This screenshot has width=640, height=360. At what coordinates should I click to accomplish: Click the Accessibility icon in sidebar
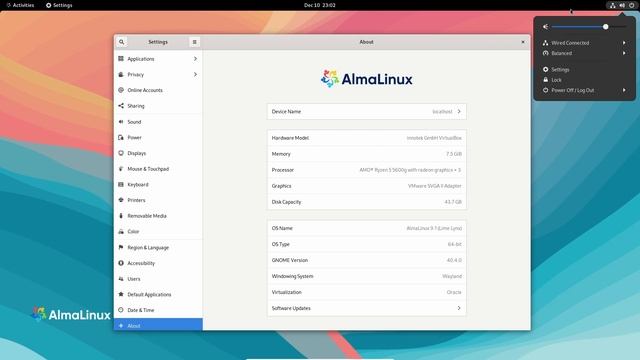pos(121,263)
